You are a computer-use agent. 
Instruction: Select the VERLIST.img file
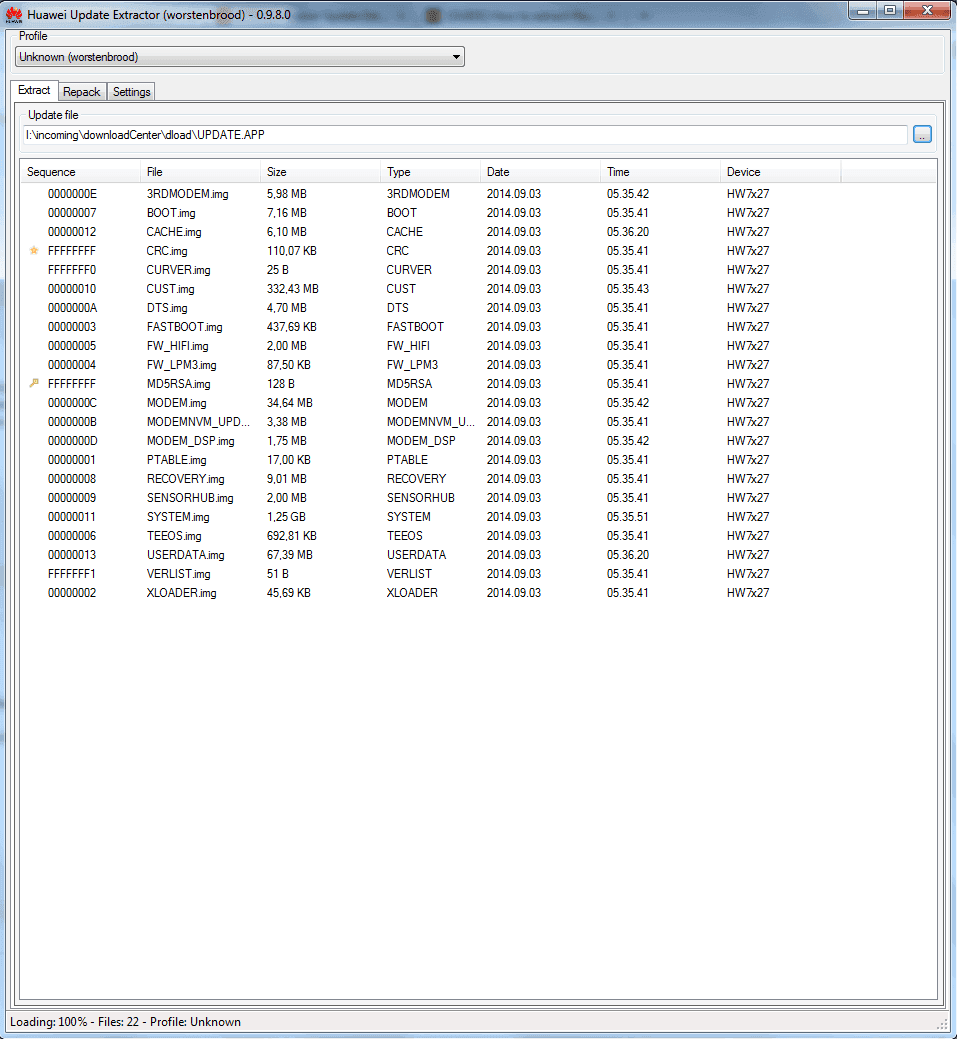pos(178,574)
